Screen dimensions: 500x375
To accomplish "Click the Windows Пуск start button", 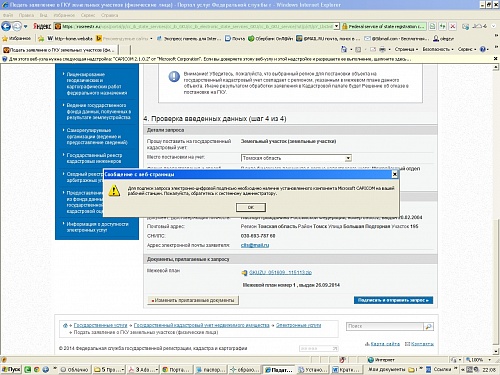I will tap(11, 369).
